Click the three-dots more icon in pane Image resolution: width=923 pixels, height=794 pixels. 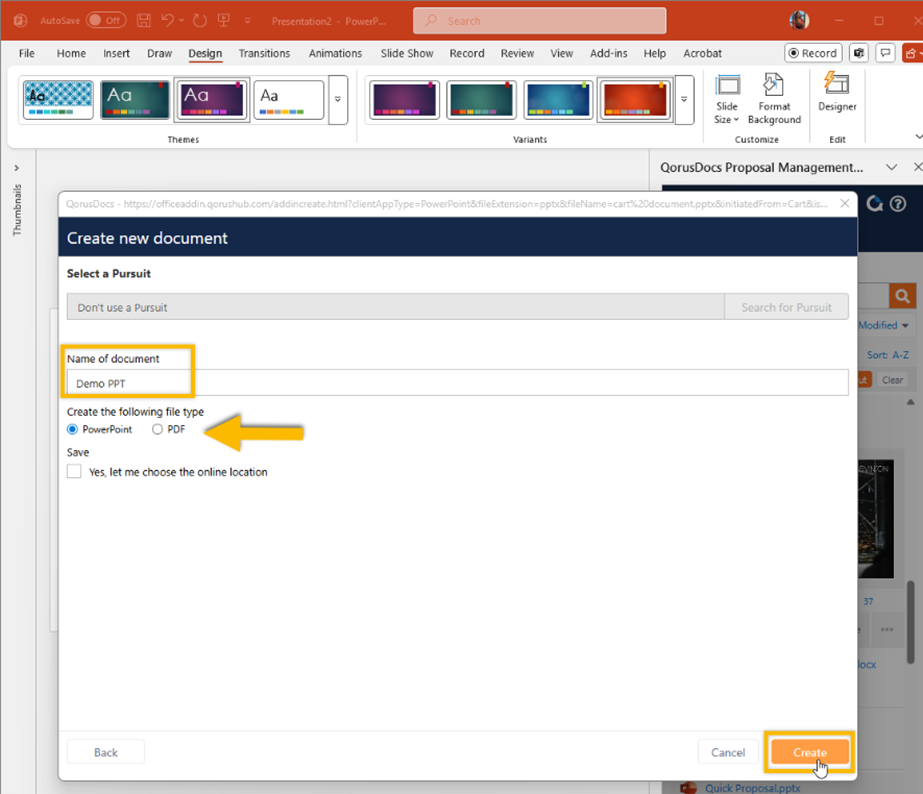point(887,629)
